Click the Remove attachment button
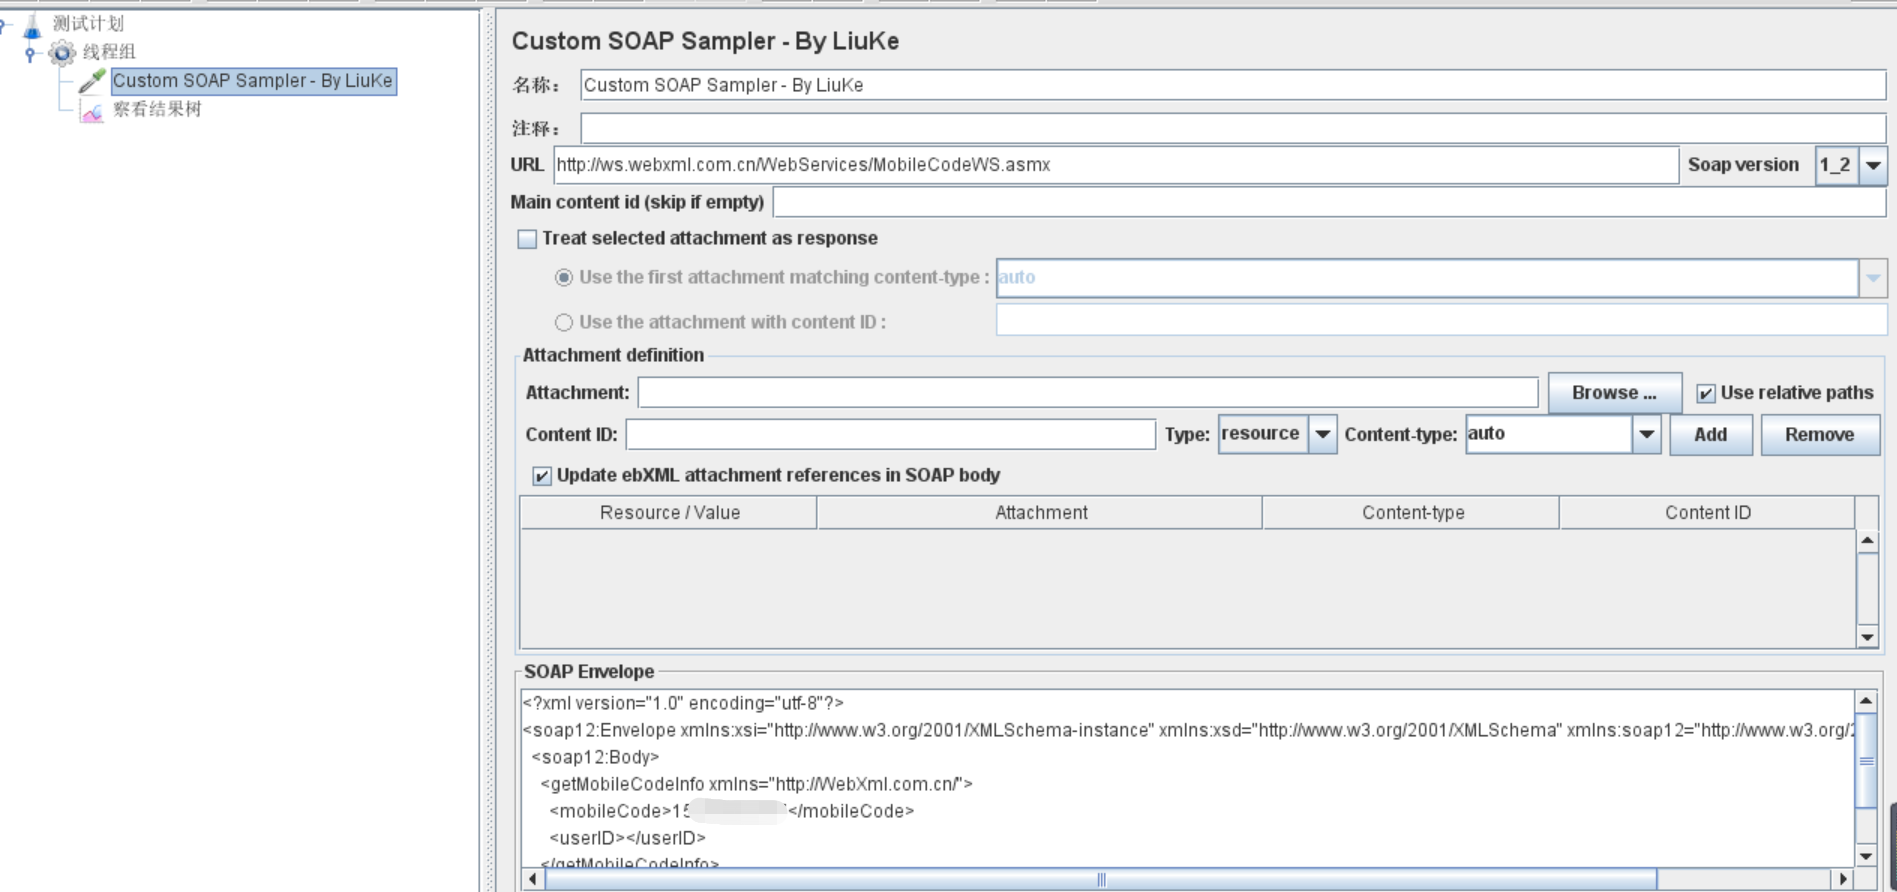The height and width of the screenshot is (892, 1897). [1820, 435]
